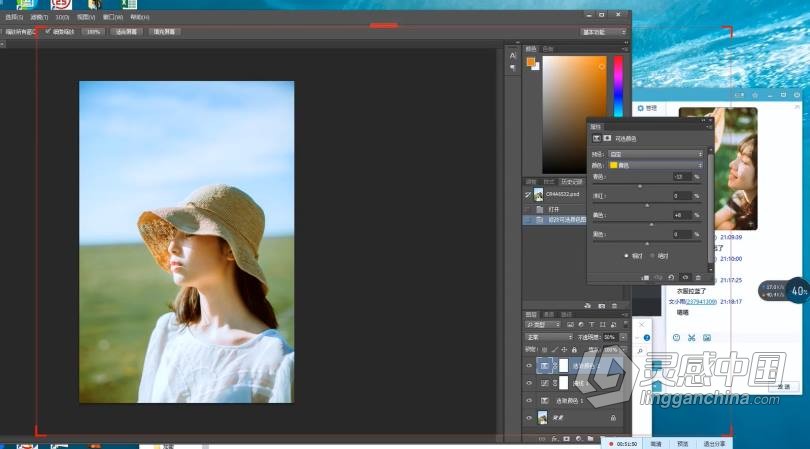Click the lock transparent pixels icon
The width and height of the screenshot is (810, 449).
[x=544, y=350]
